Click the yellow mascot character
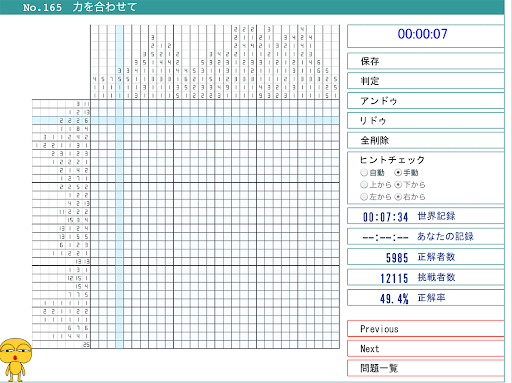The width and height of the screenshot is (512, 383). (x=15, y=360)
